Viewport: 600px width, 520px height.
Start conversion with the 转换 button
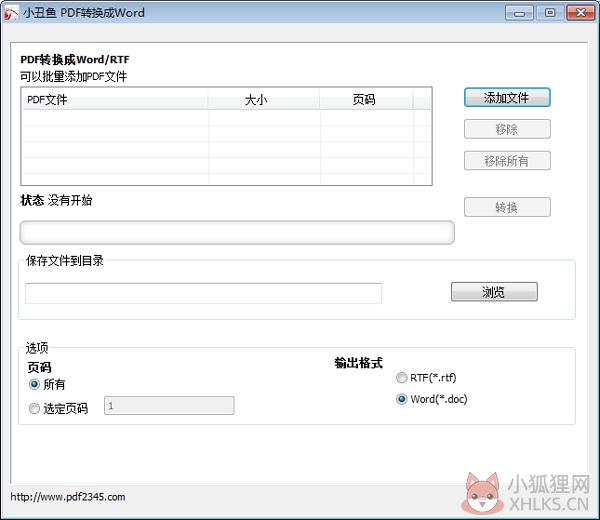(x=507, y=207)
